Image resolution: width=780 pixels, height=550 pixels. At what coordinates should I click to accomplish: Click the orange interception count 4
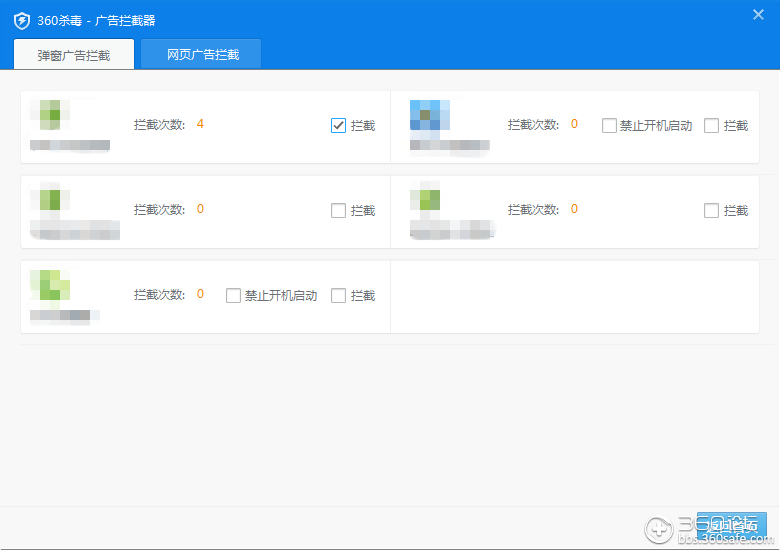pyautogui.click(x=201, y=124)
